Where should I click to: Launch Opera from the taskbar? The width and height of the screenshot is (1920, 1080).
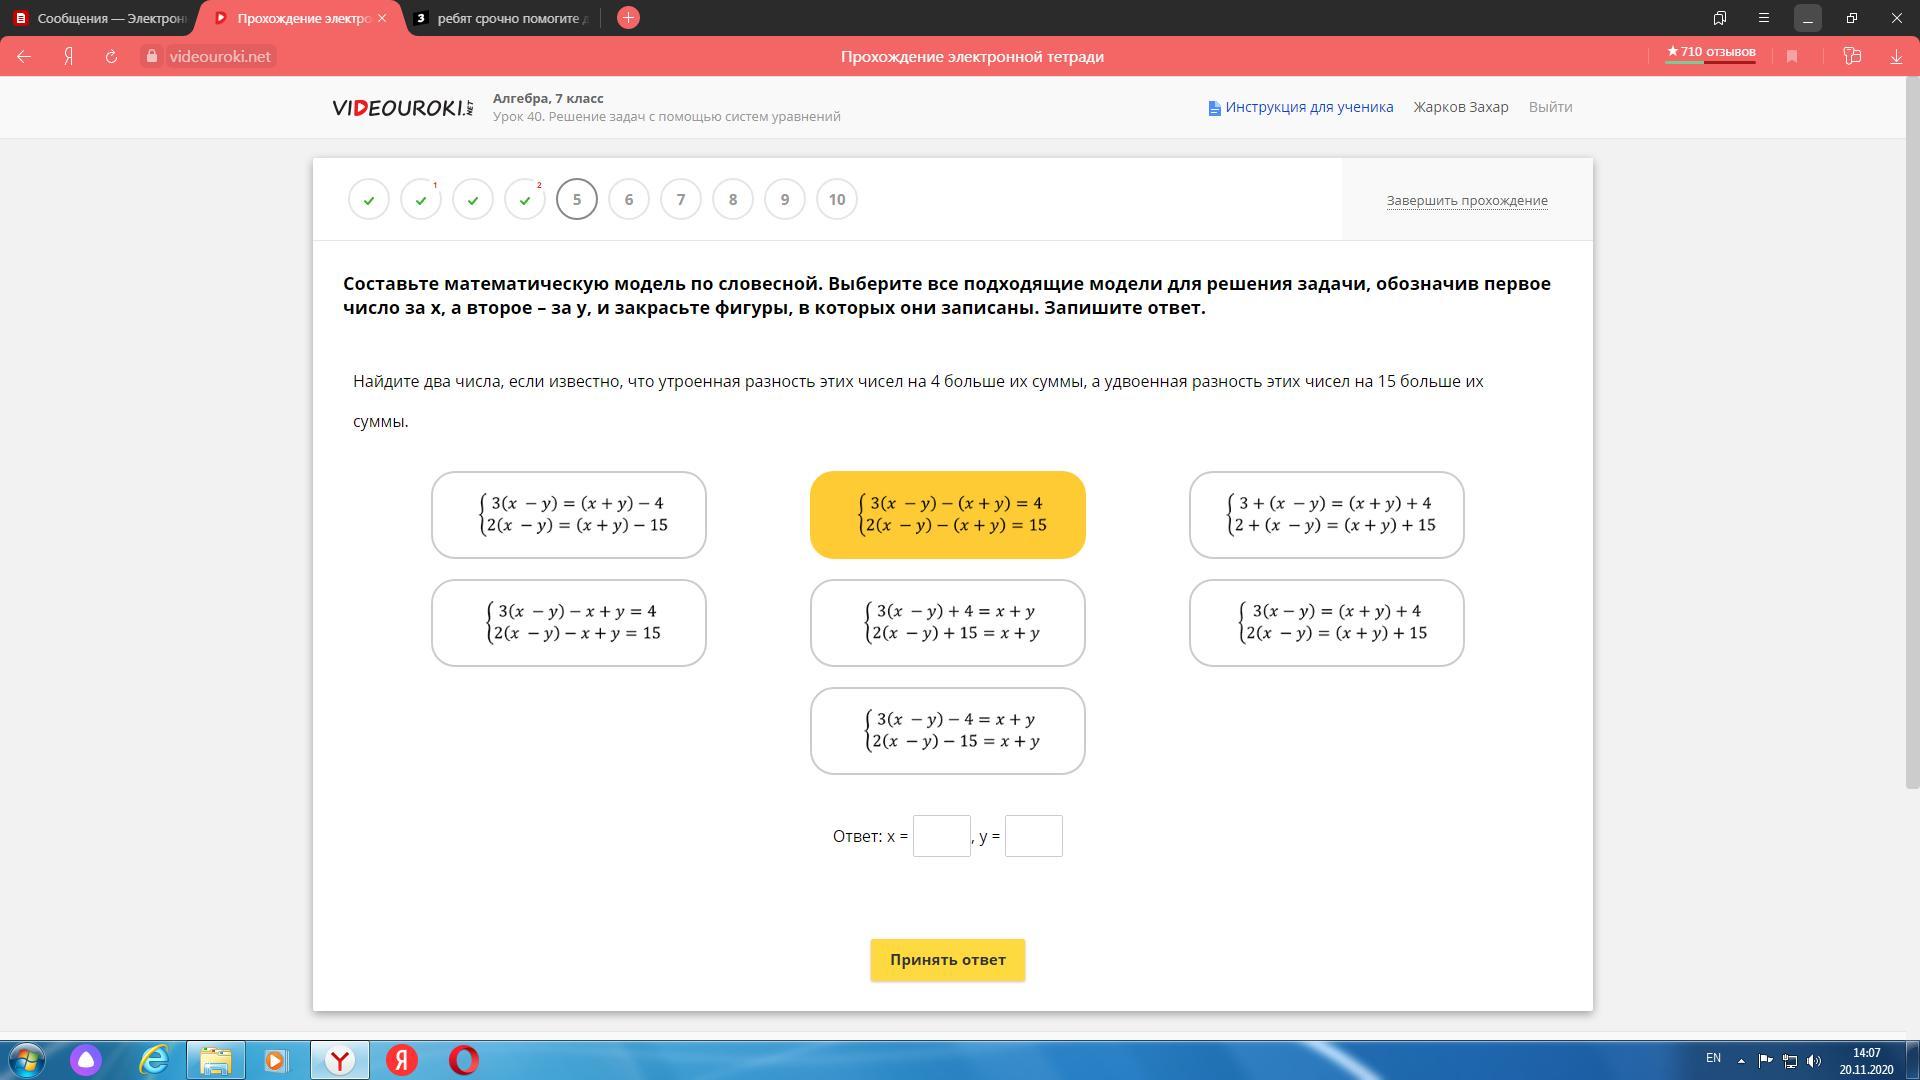click(464, 1060)
